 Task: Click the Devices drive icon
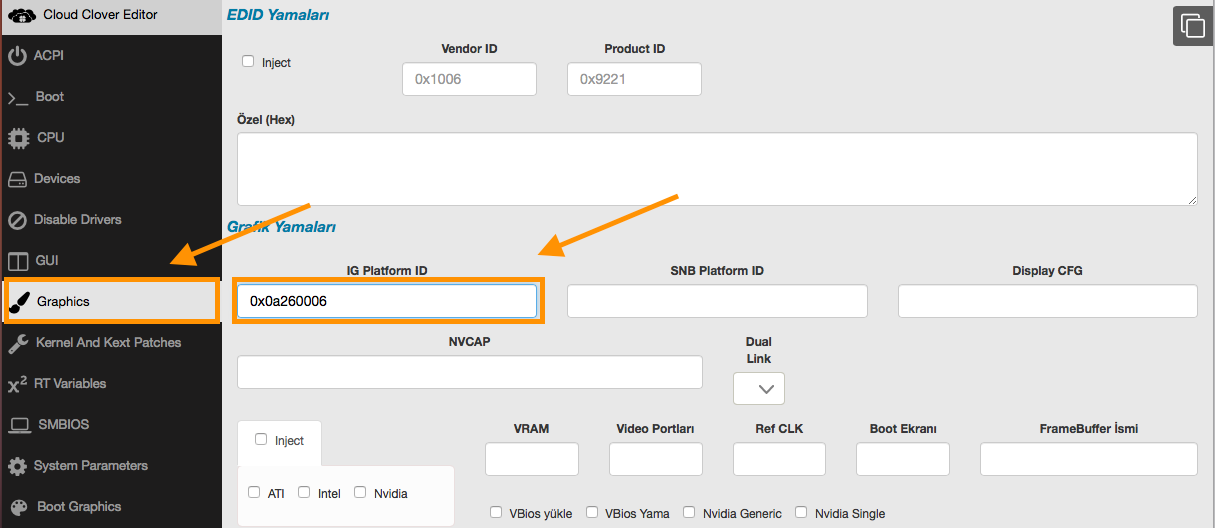pyautogui.click(x=17, y=180)
